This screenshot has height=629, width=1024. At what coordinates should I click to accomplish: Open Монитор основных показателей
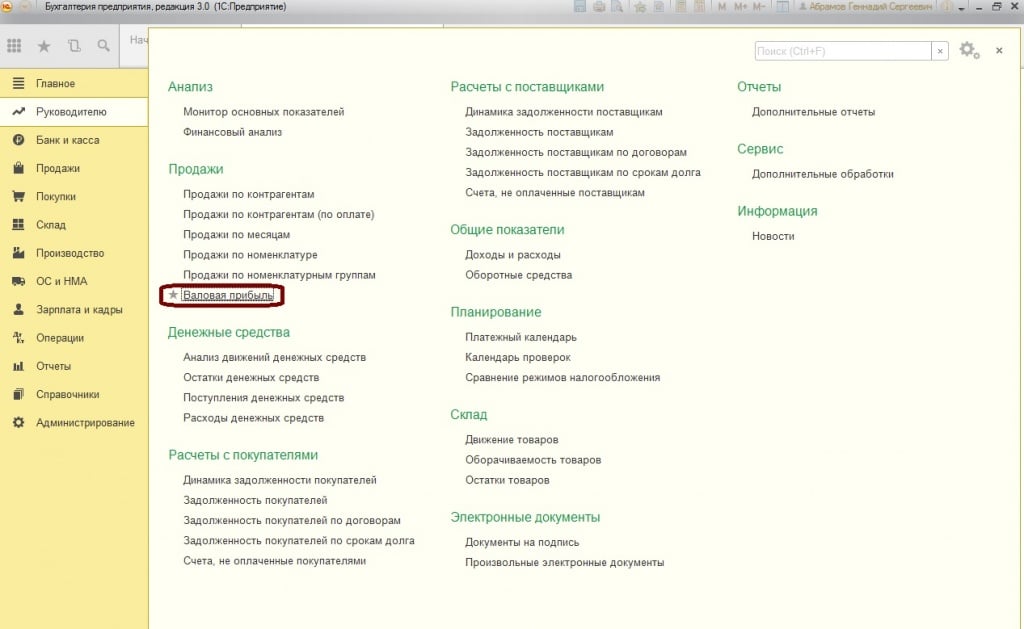[x=263, y=112]
